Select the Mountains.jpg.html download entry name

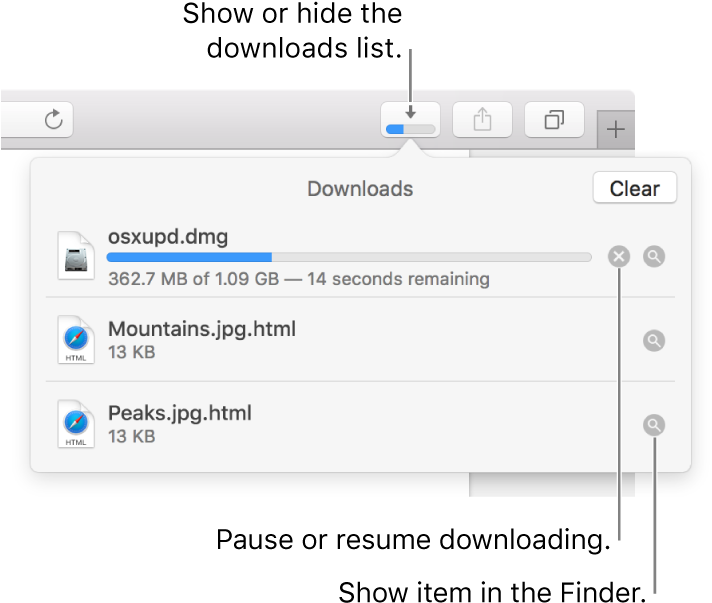[202, 329]
